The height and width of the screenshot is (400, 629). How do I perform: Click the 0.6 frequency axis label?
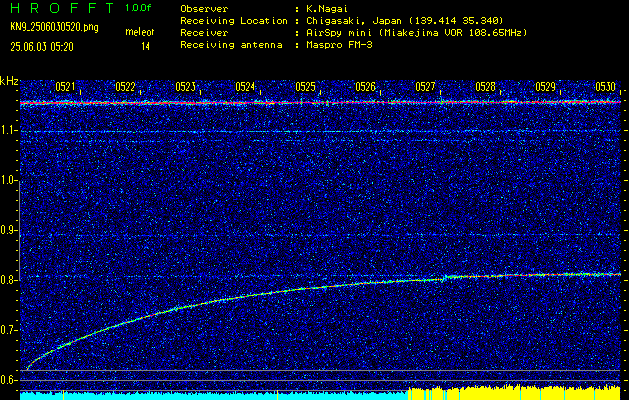pos(9,380)
